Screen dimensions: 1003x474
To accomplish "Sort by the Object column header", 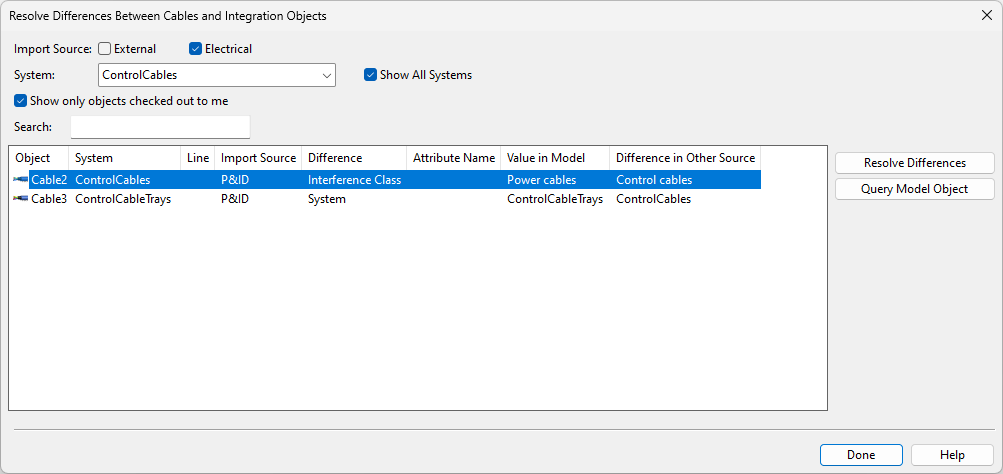I will [38, 158].
